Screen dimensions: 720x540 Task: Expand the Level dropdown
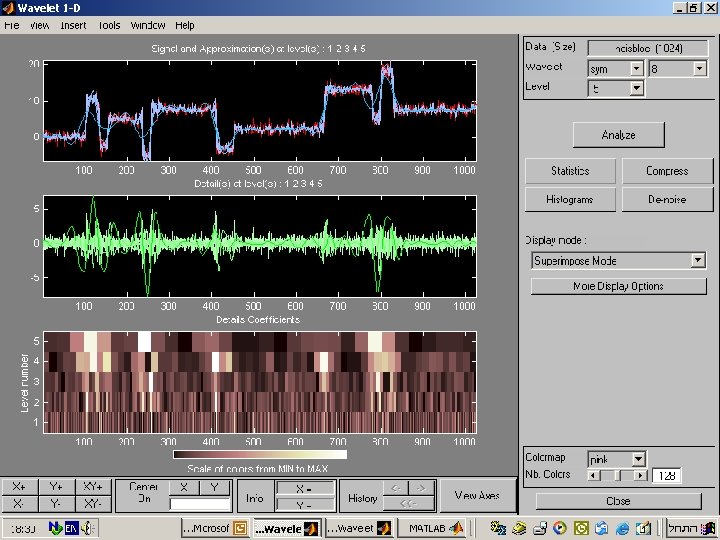point(615,88)
